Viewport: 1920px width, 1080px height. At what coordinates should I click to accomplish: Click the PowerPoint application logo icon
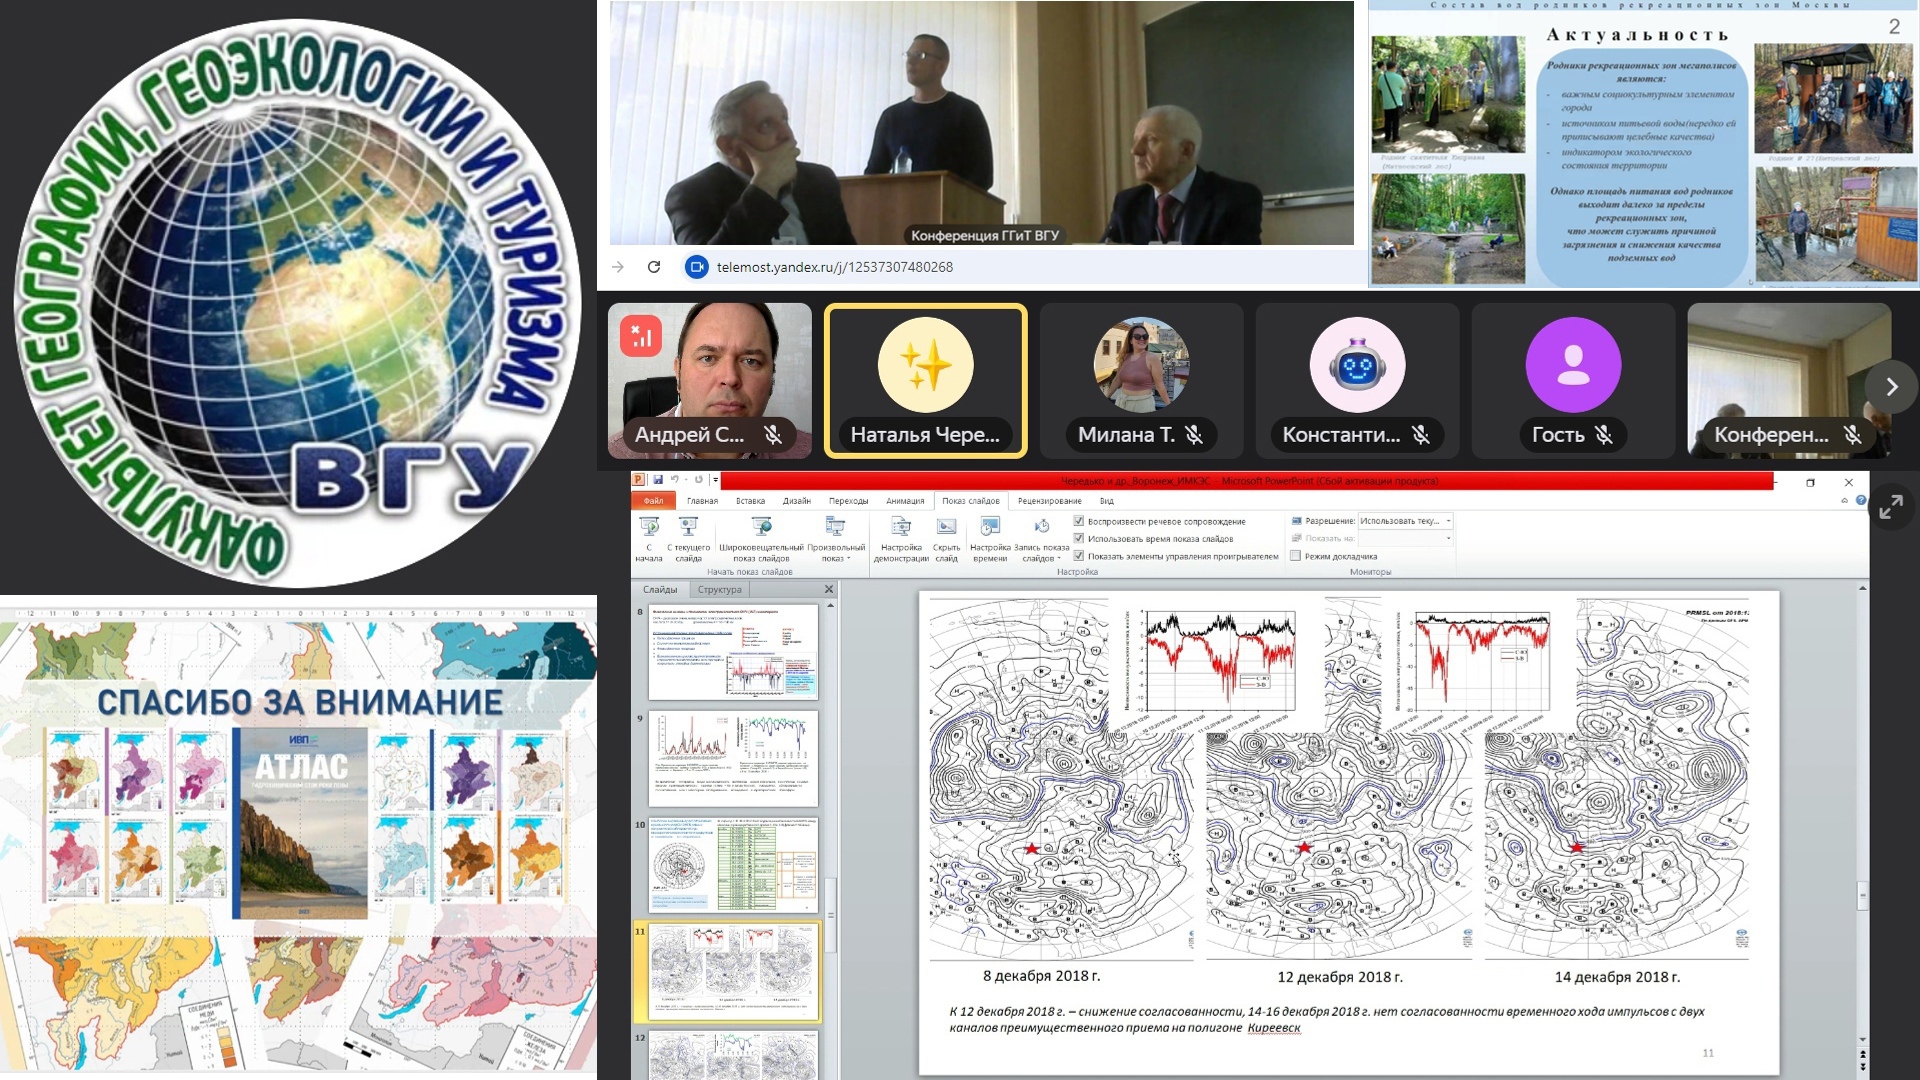click(x=639, y=480)
